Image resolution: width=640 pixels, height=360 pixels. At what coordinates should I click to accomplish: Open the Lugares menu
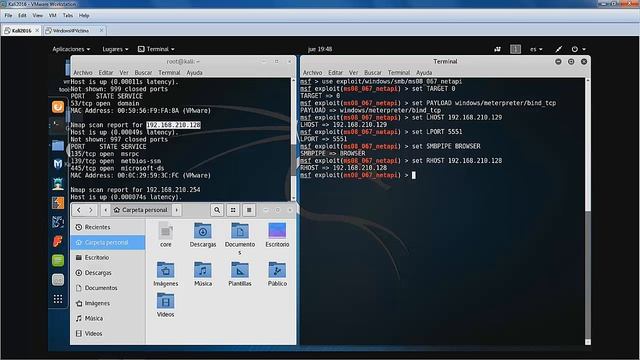click(115, 49)
